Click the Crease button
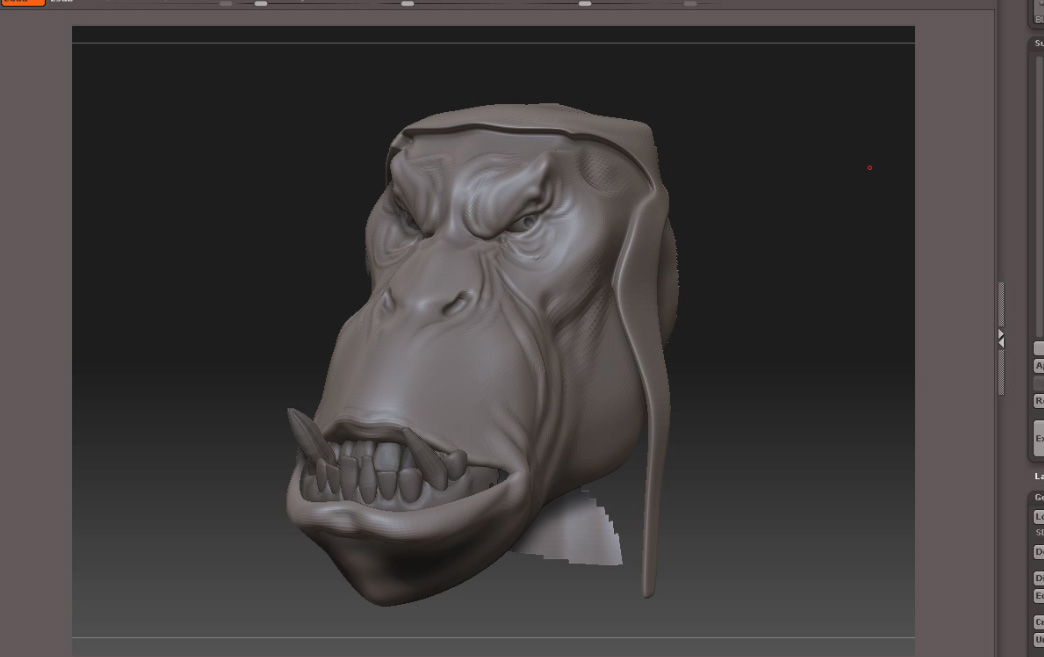Viewport: 1044px width, 657px height. [x=1038, y=622]
